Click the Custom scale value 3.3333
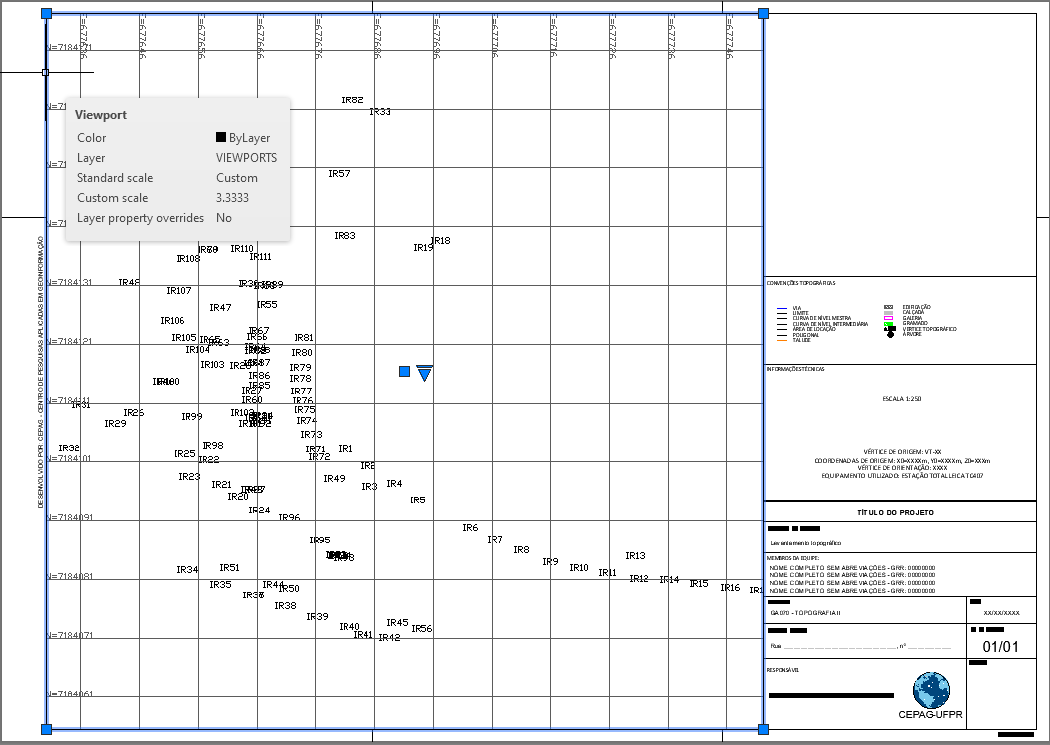 click(232, 198)
